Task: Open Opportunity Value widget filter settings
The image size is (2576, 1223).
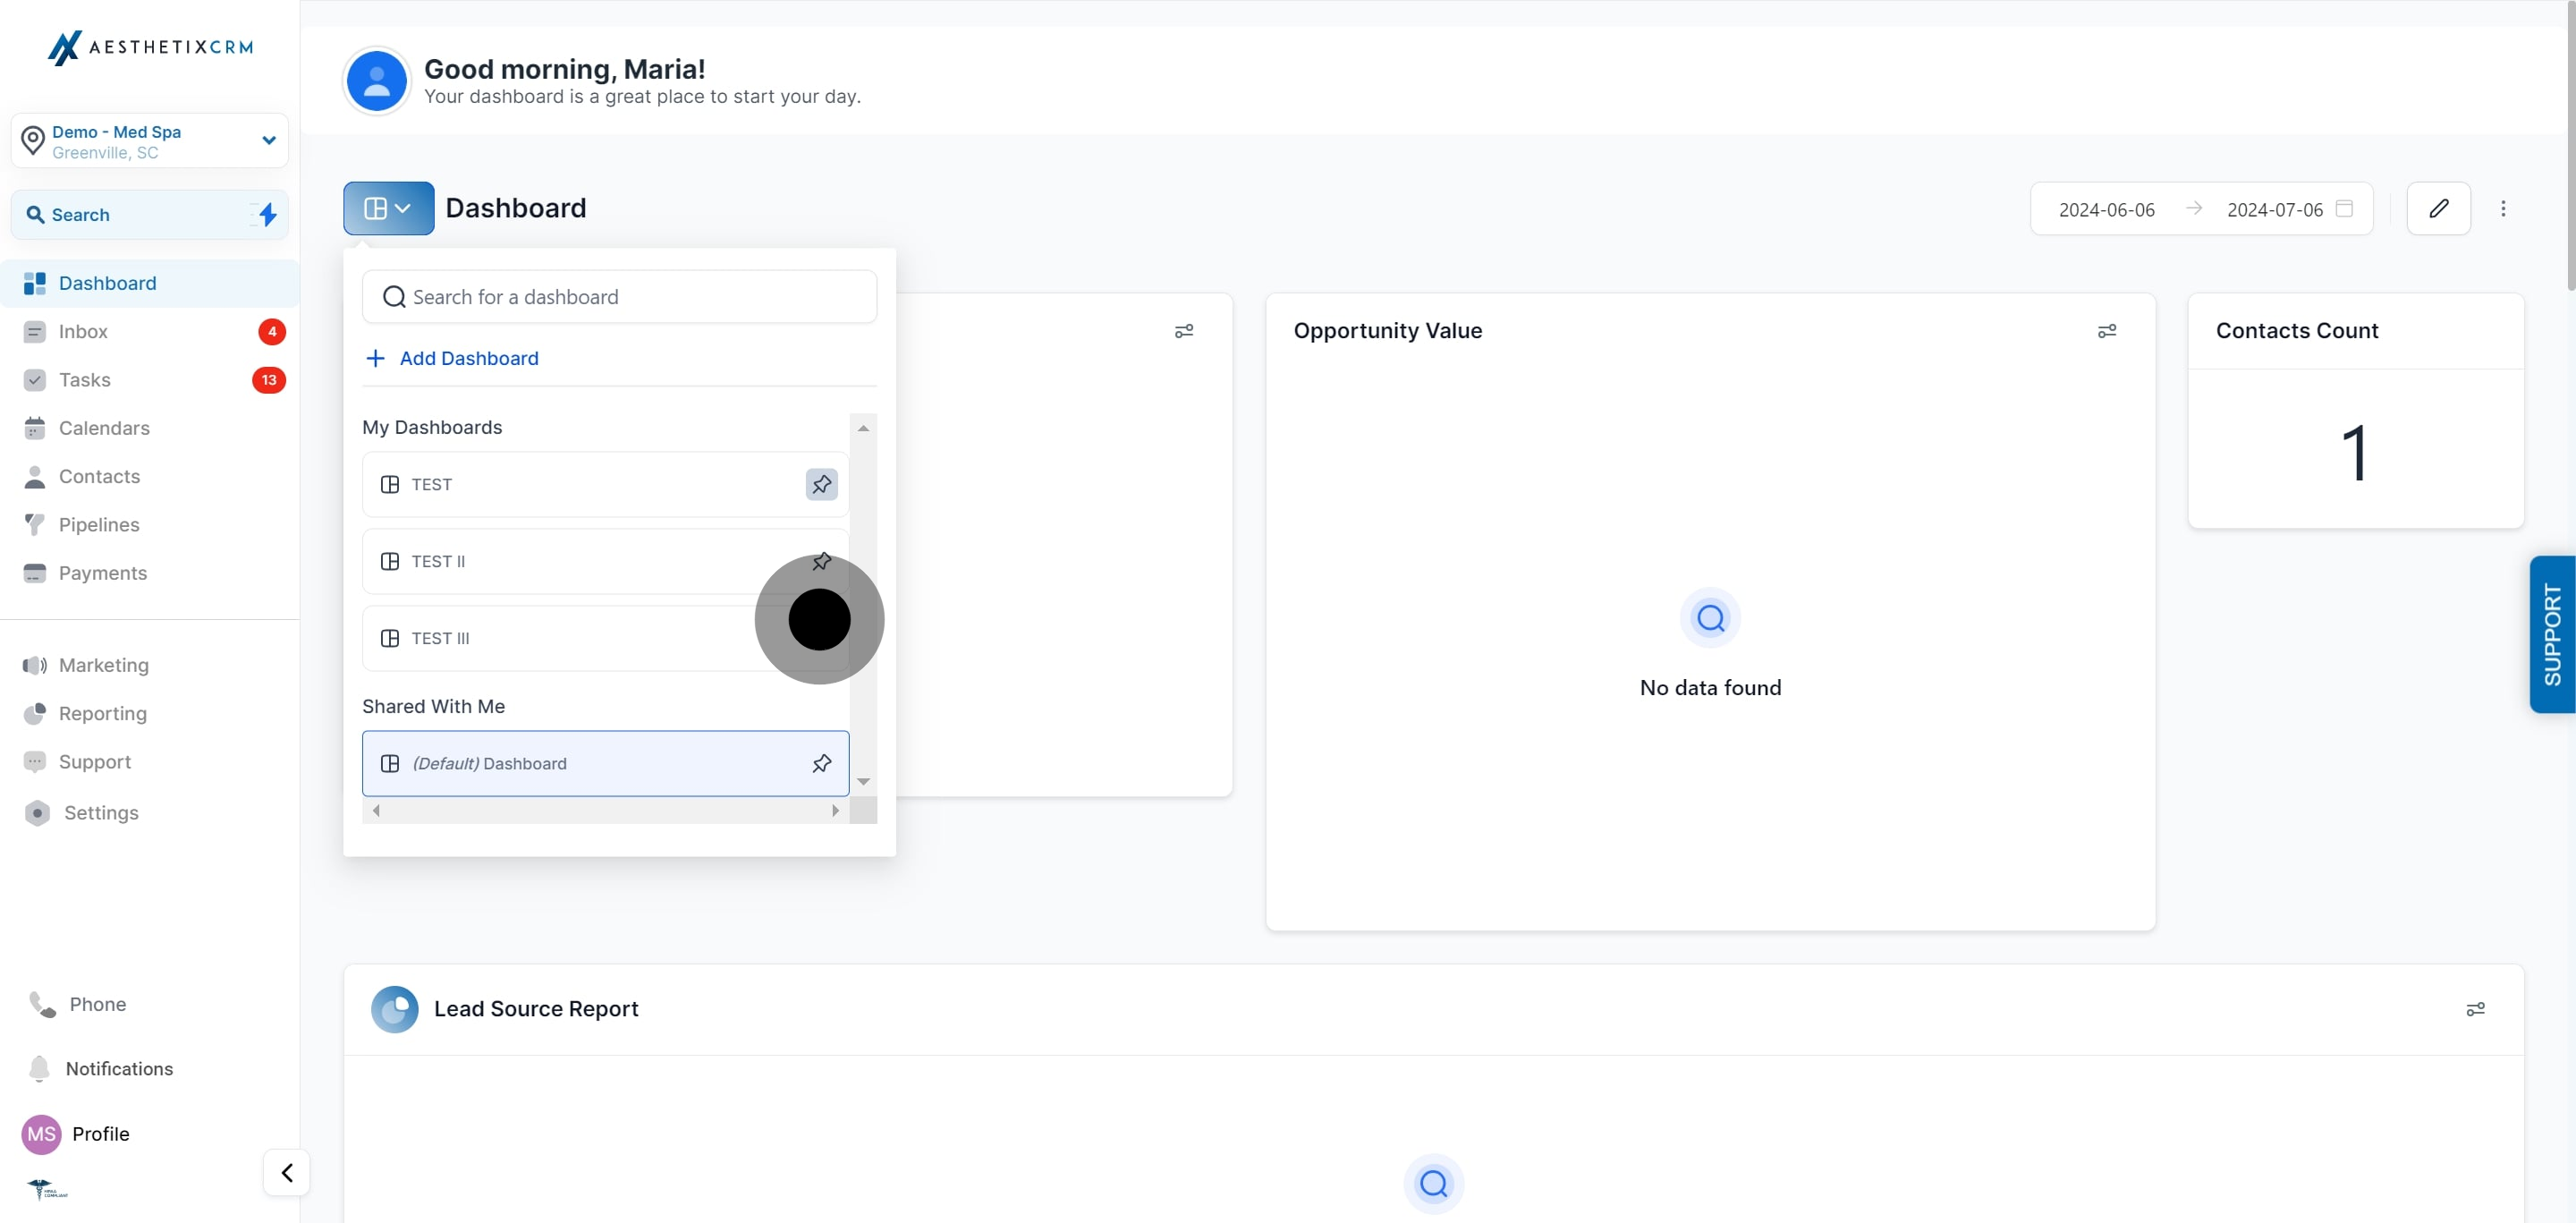Action: click(2107, 331)
